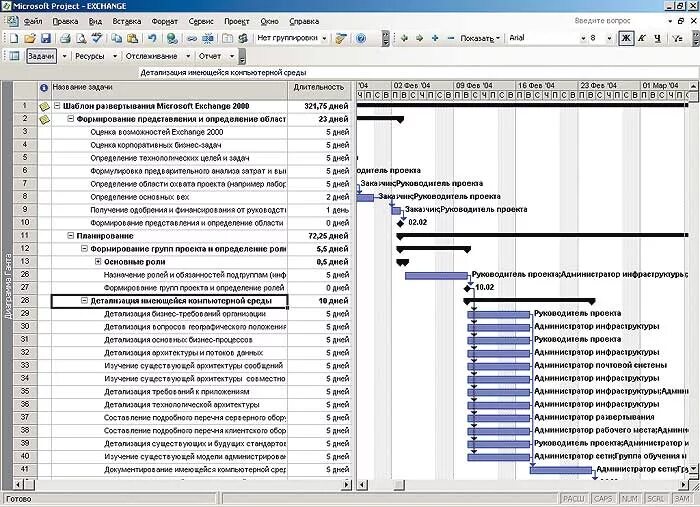Screen dimensions: 700x507
Task: Click the task table scroll-right arrow
Action: (x=347, y=484)
